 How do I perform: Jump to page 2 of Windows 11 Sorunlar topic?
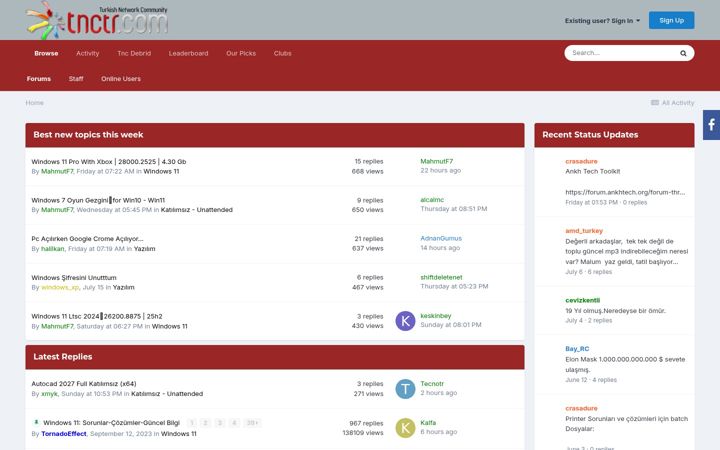(206, 422)
